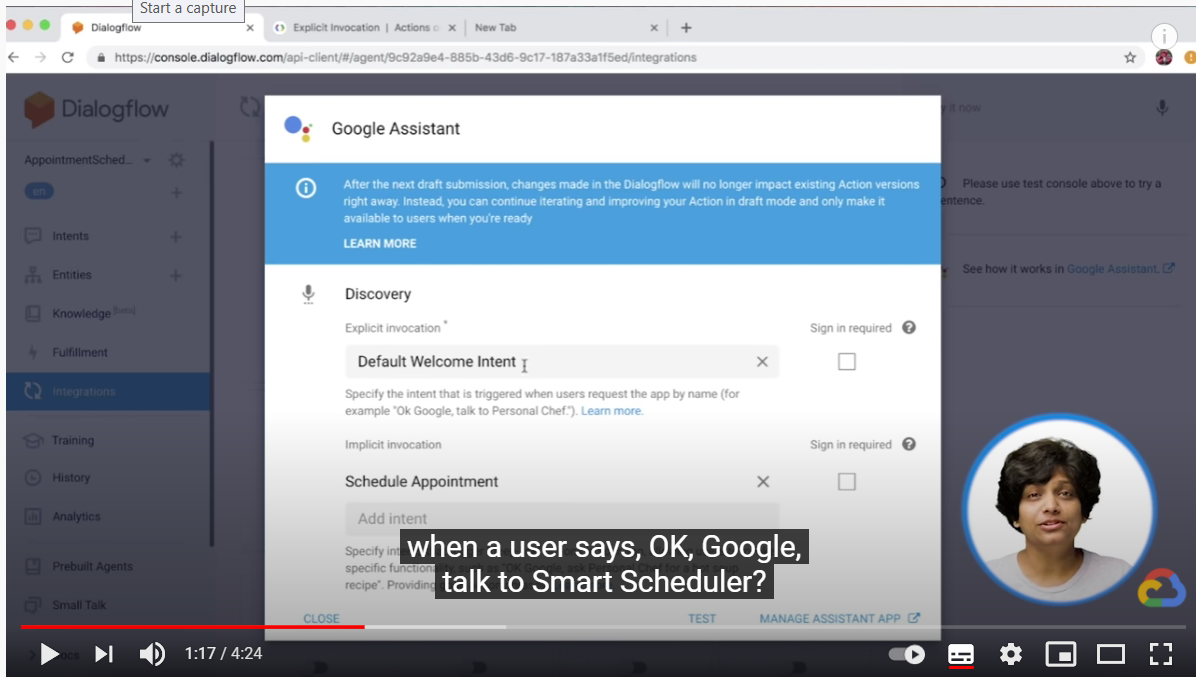
Task: Click CLOSE in the Google Assistant dialog
Action: pos(321,618)
